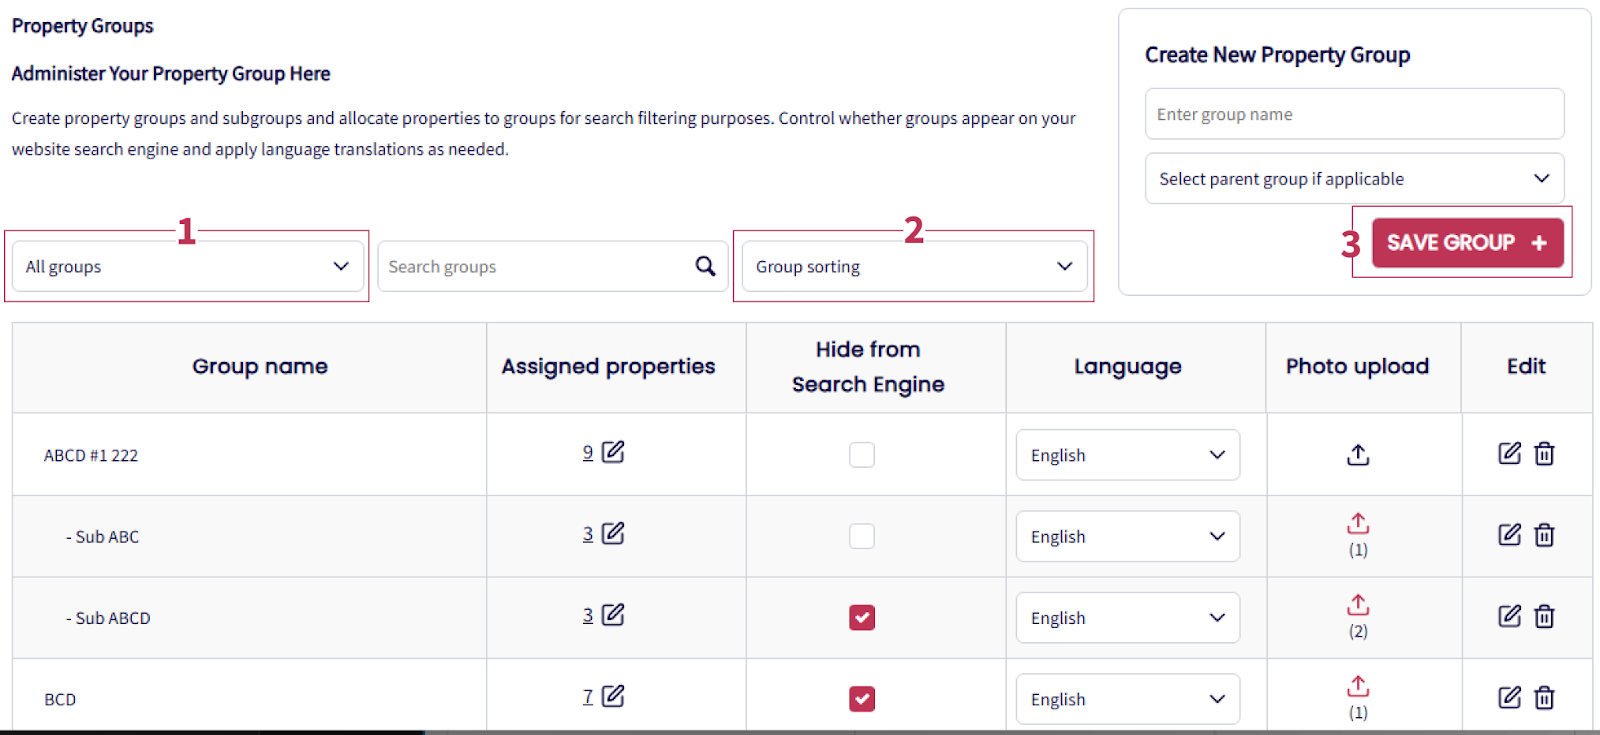This screenshot has width=1600, height=735.
Task: Expand the Group sorting dropdown
Action: (x=914, y=266)
